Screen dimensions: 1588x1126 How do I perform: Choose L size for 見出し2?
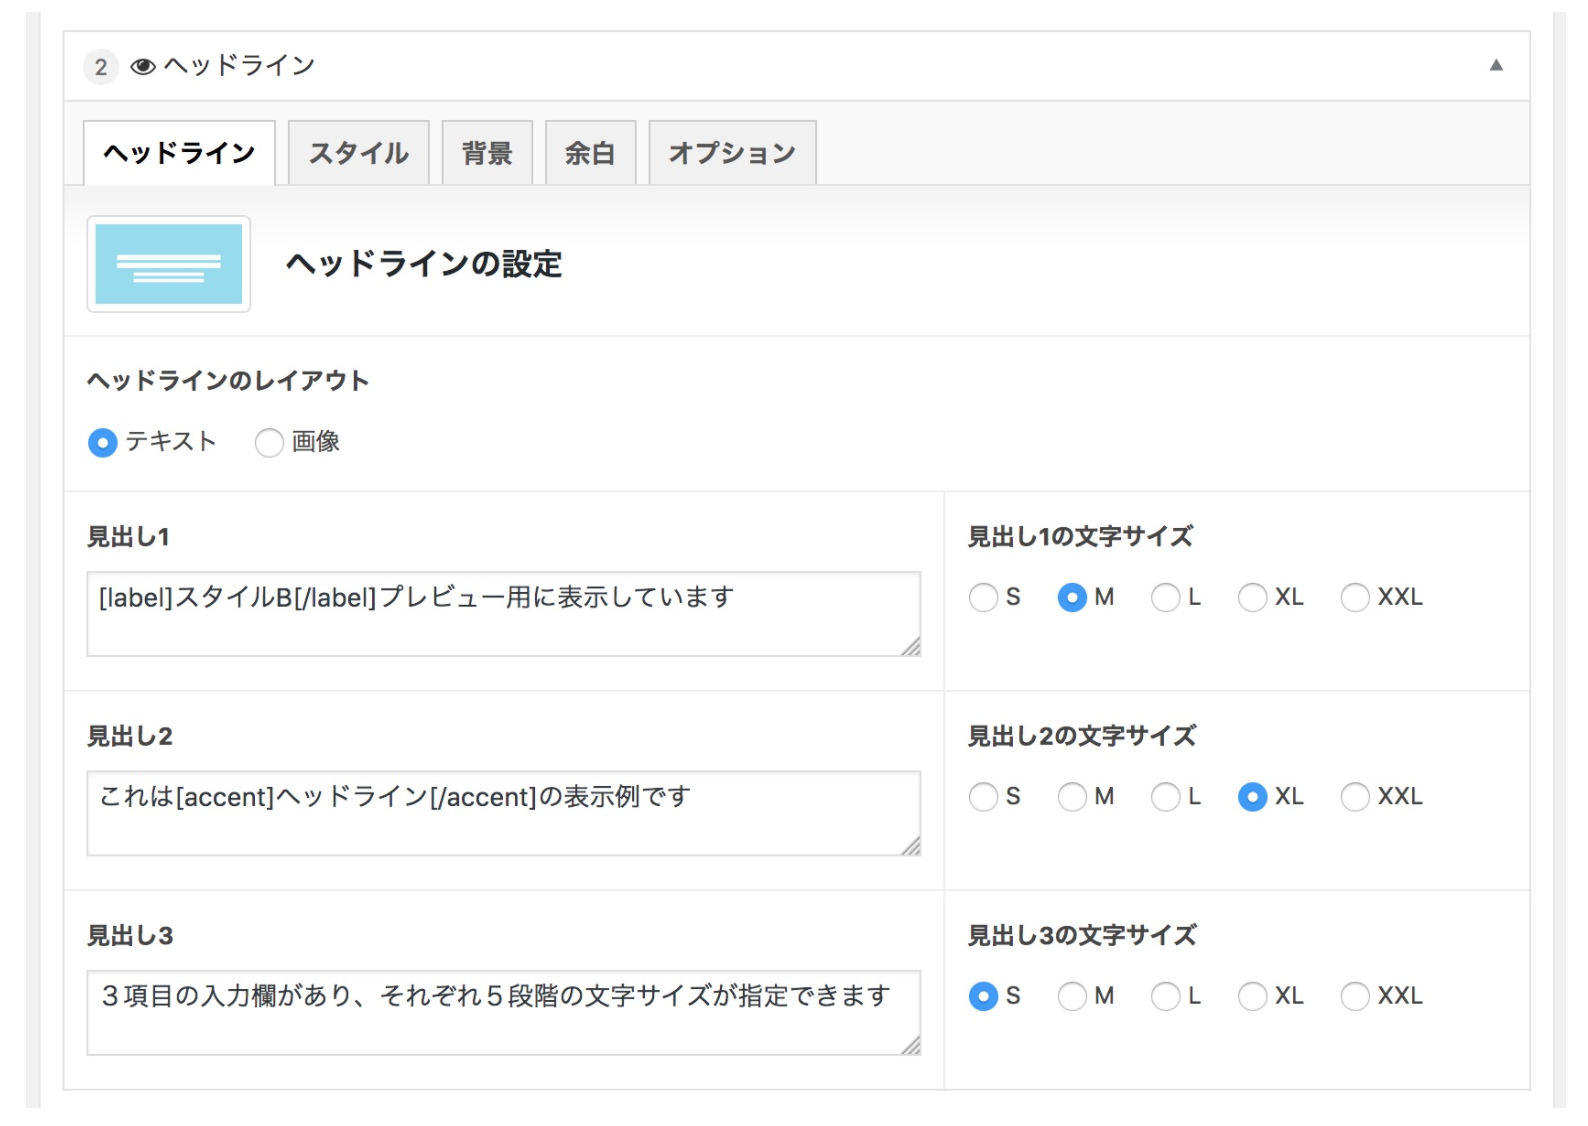1165,797
